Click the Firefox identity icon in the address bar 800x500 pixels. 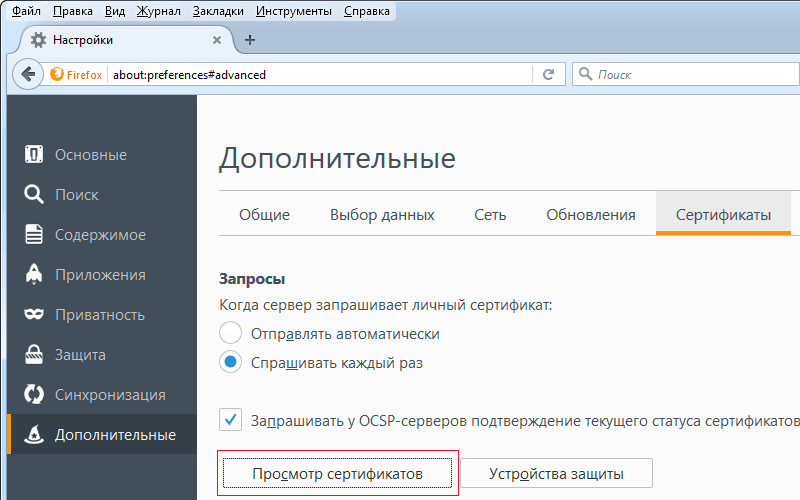click(x=57, y=74)
